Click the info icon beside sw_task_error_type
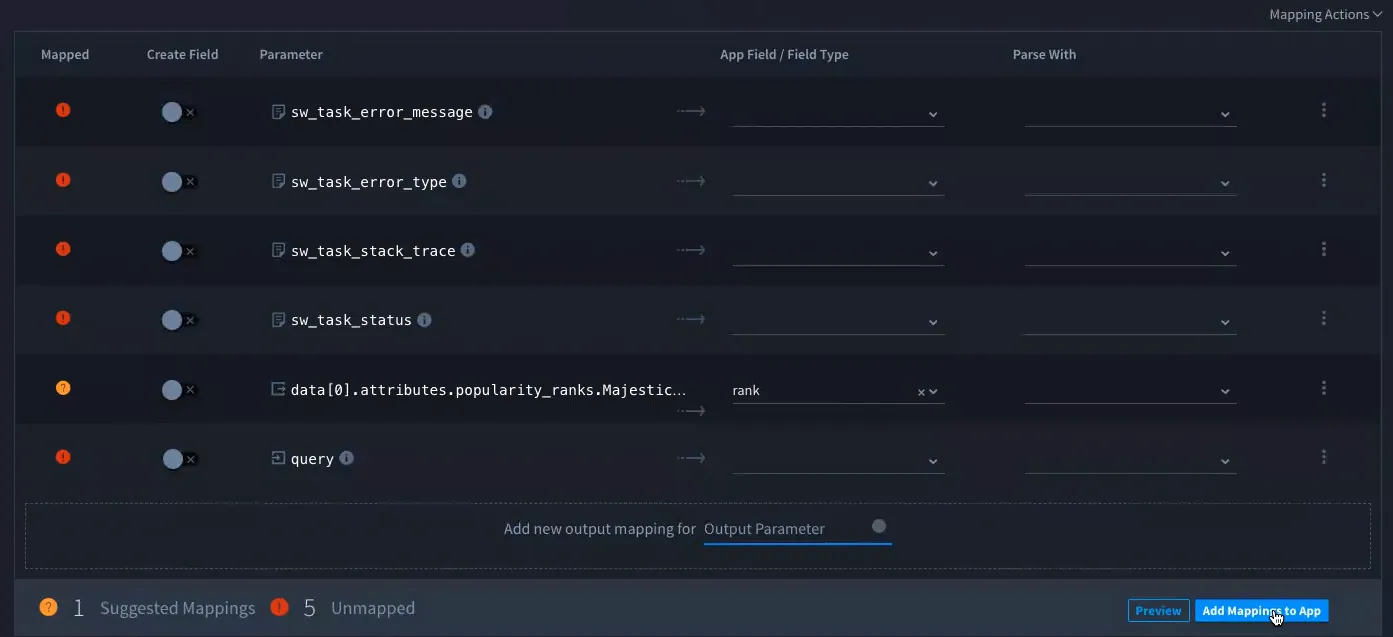 (x=459, y=181)
